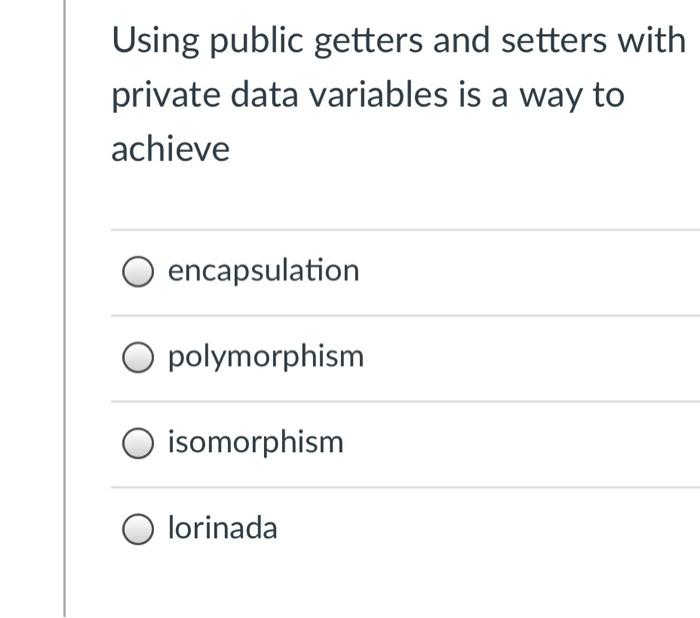Click the word "achieve" in the question

tap(171, 149)
